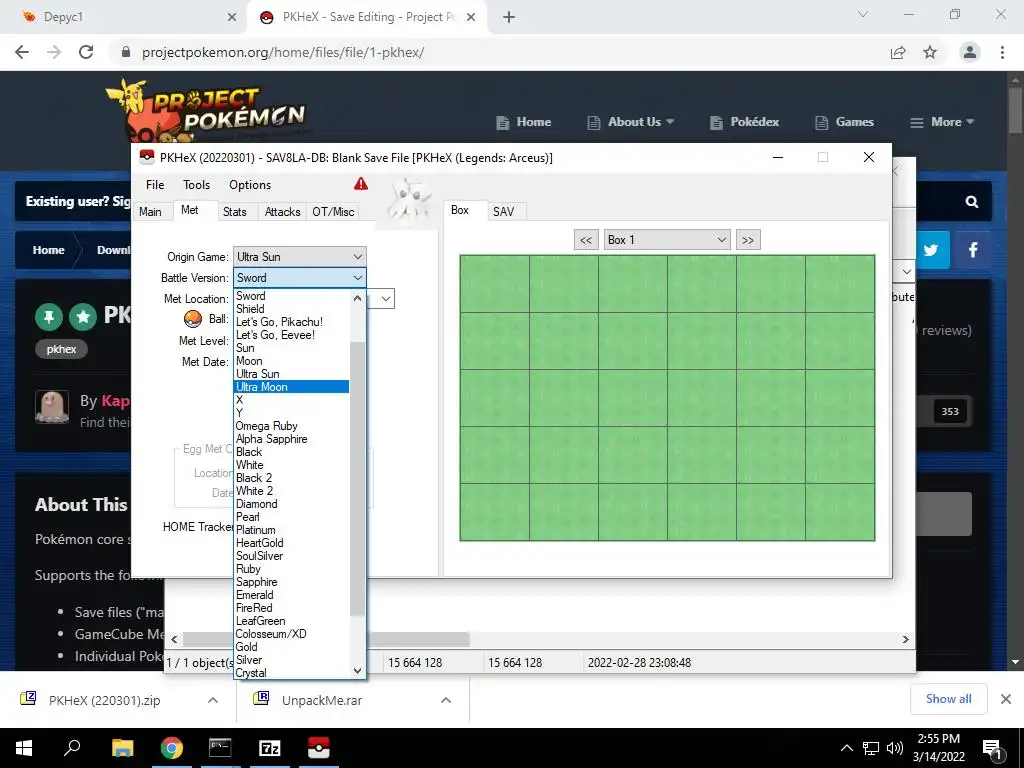Open Chrome from the taskbar
1024x768 pixels.
172,748
